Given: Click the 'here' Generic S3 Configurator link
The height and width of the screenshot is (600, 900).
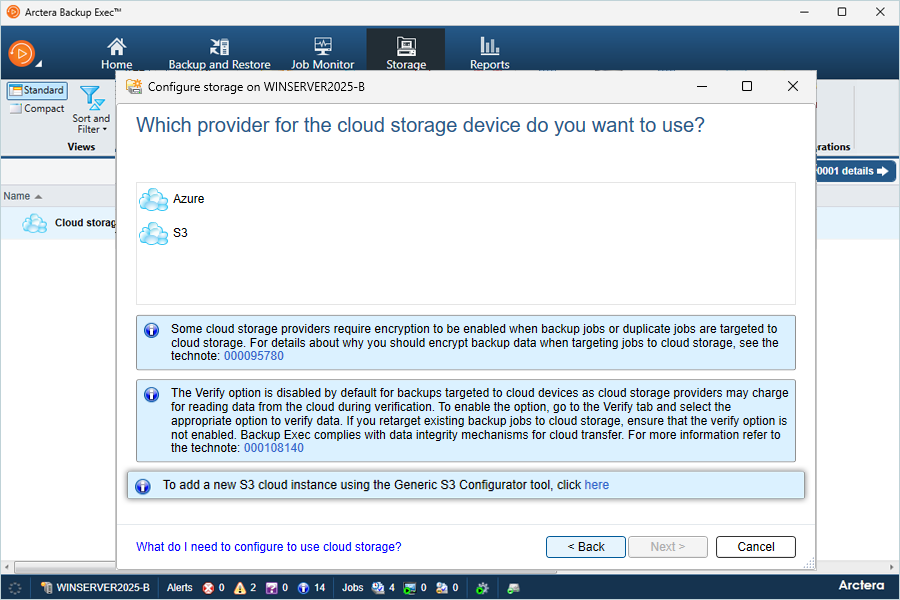Looking at the screenshot, I should 596,485.
